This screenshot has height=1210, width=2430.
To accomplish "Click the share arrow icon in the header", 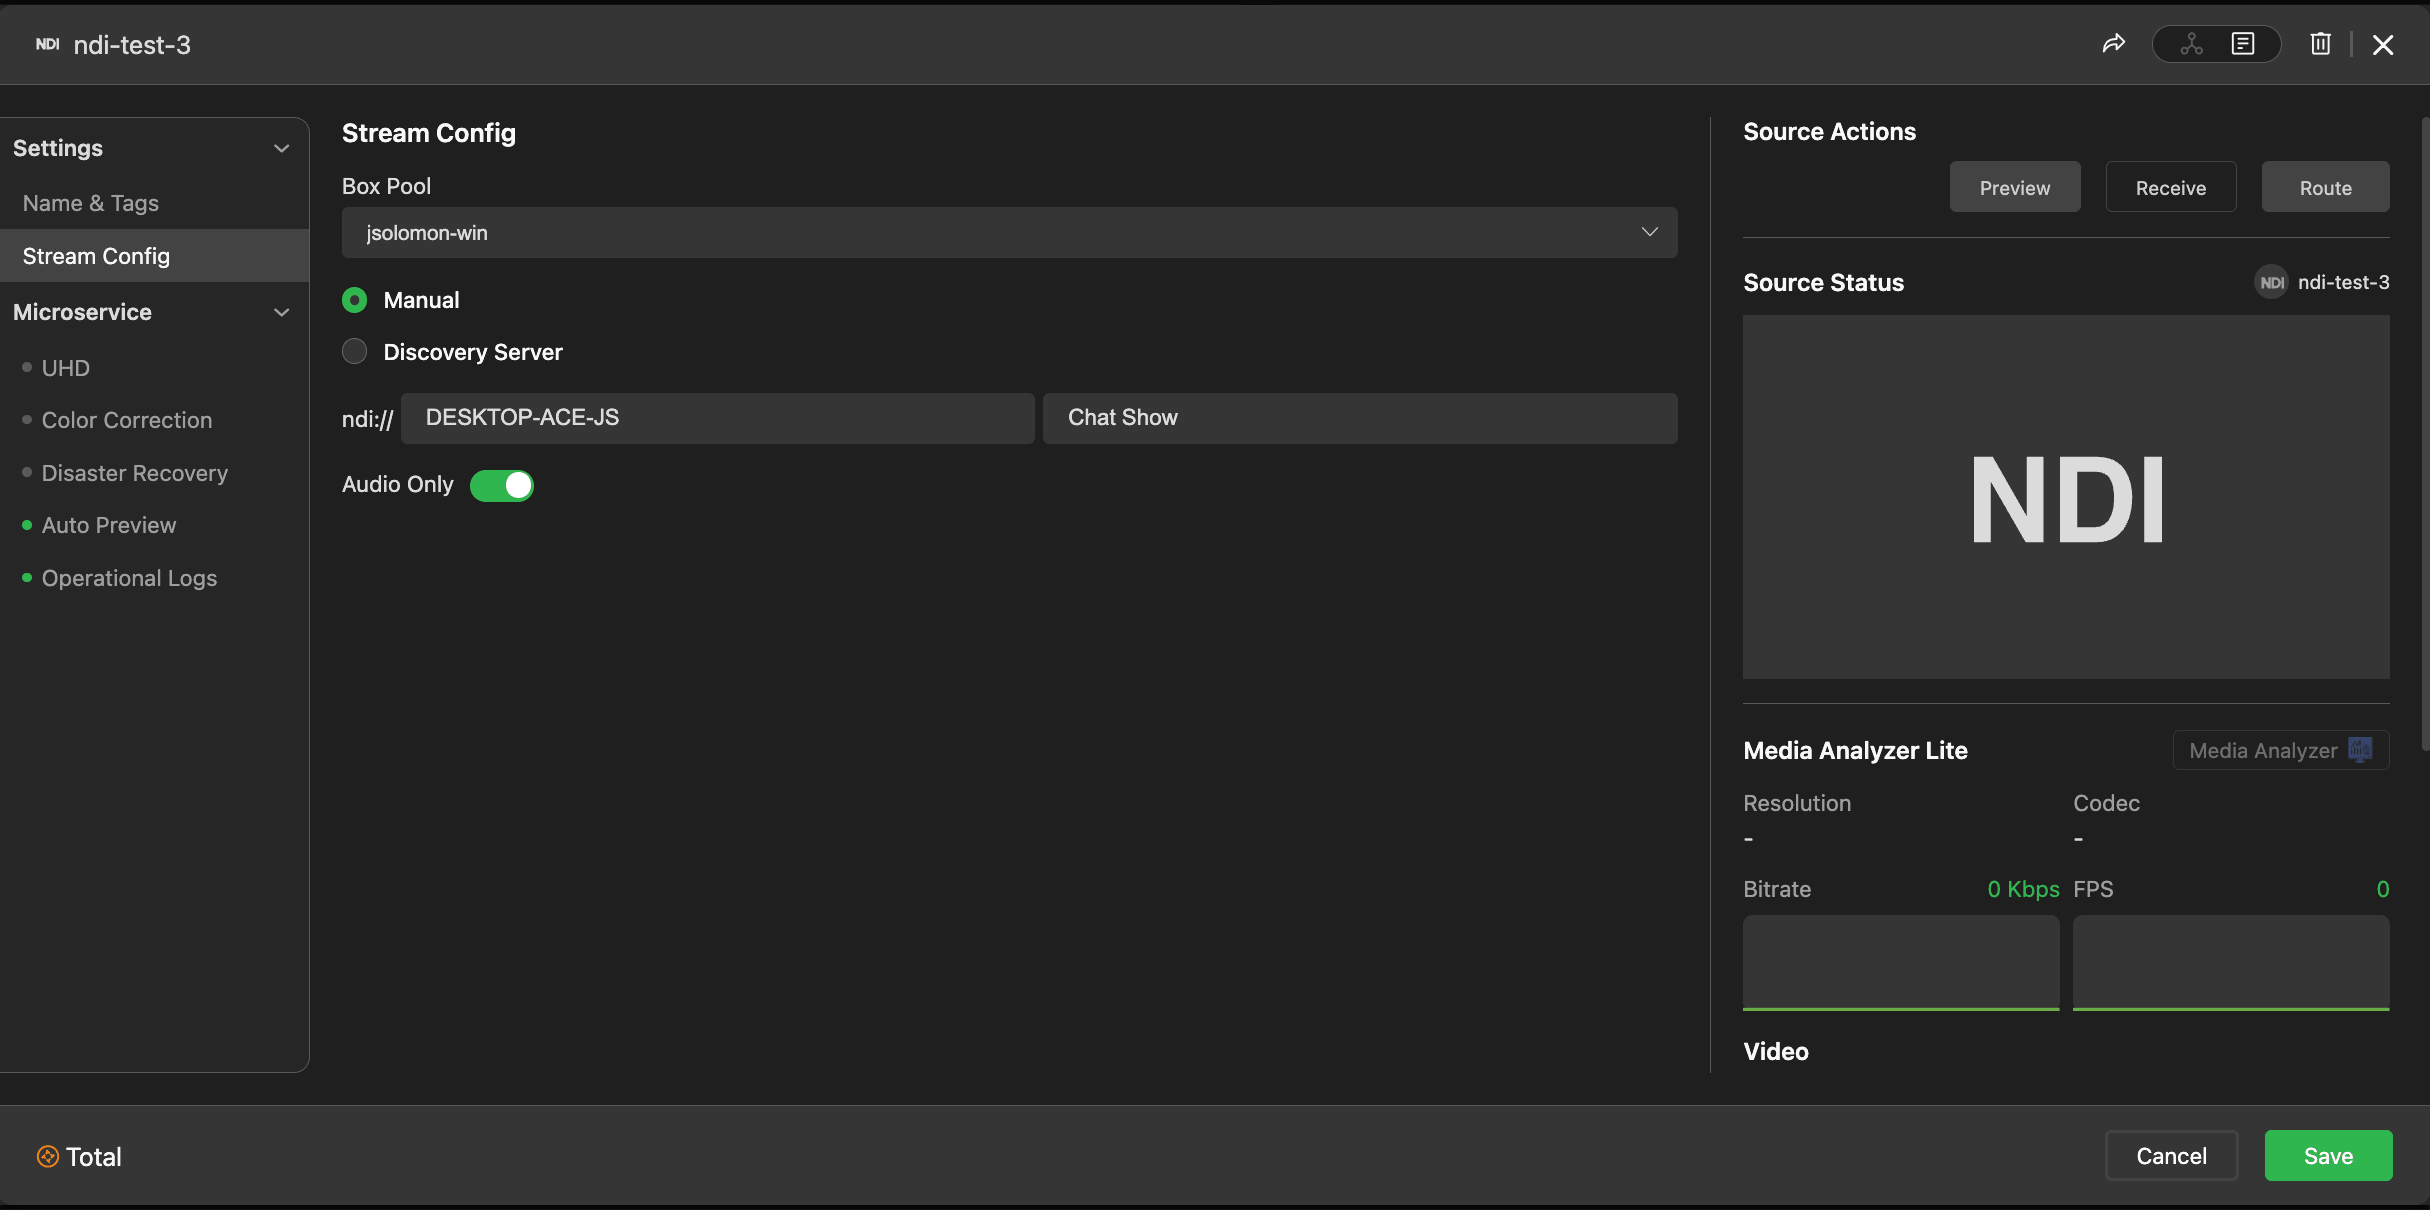I will click(x=2113, y=44).
